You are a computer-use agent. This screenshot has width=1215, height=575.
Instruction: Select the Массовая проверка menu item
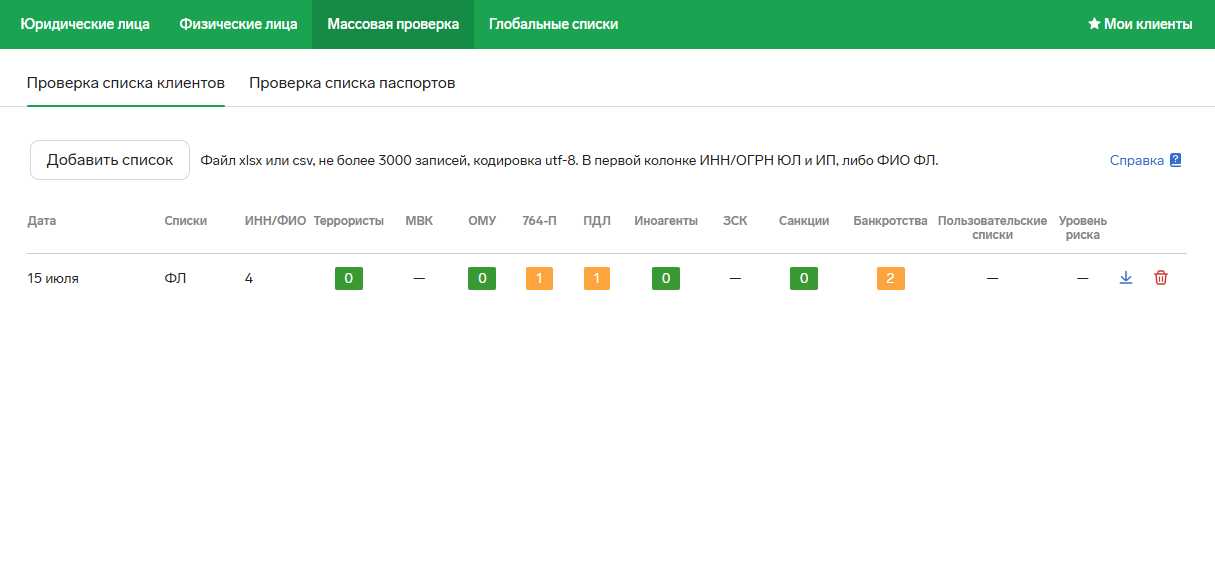[393, 24]
